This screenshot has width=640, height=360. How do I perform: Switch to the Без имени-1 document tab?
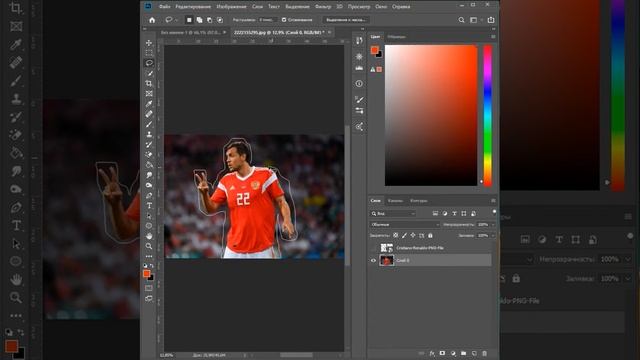[190, 32]
